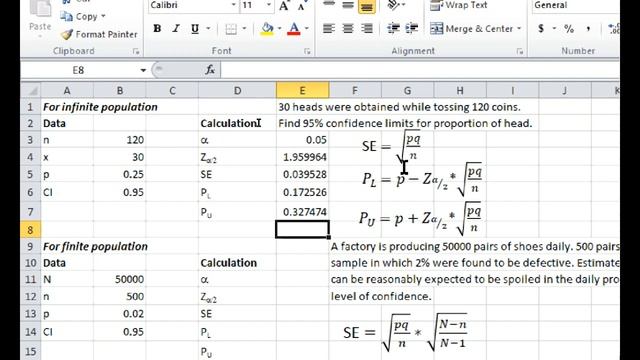This screenshot has height=360, width=640.
Task: Increase font size with grow icon
Action: pos(284,5)
